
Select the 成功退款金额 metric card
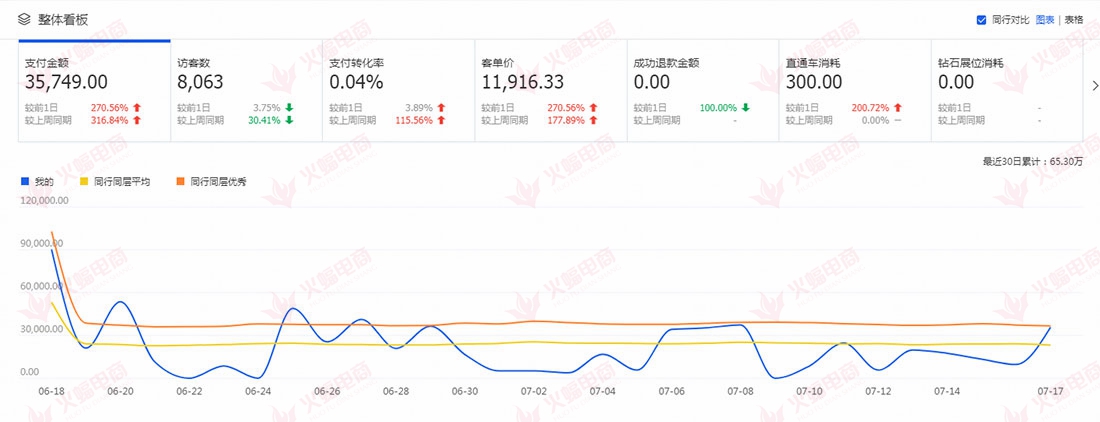(x=702, y=90)
